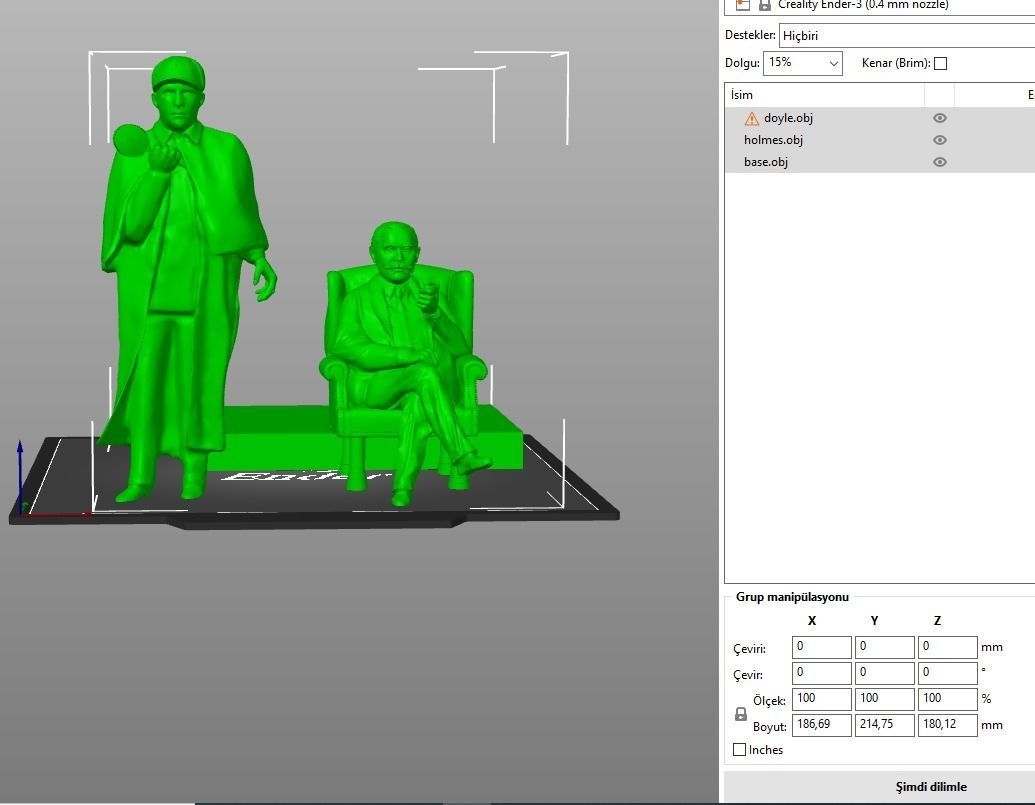Hide the holmes.obj object
1035x805 pixels.
pos(940,140)
